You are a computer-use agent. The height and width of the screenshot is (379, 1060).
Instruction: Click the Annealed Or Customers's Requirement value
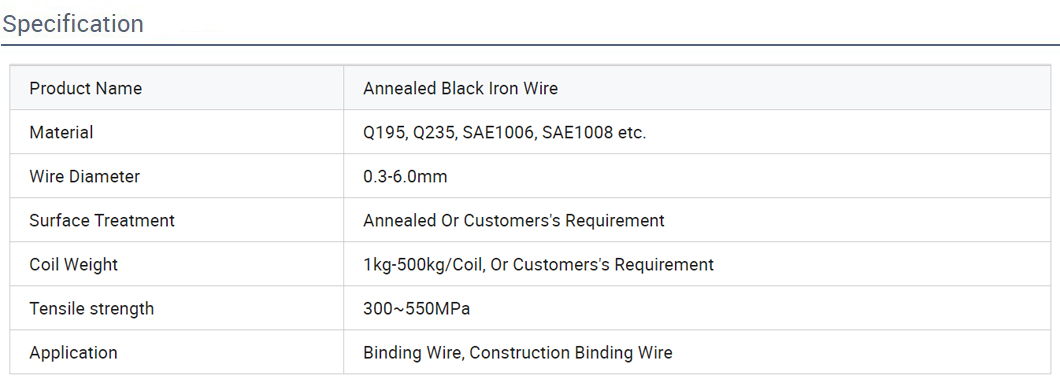[514, 221]
